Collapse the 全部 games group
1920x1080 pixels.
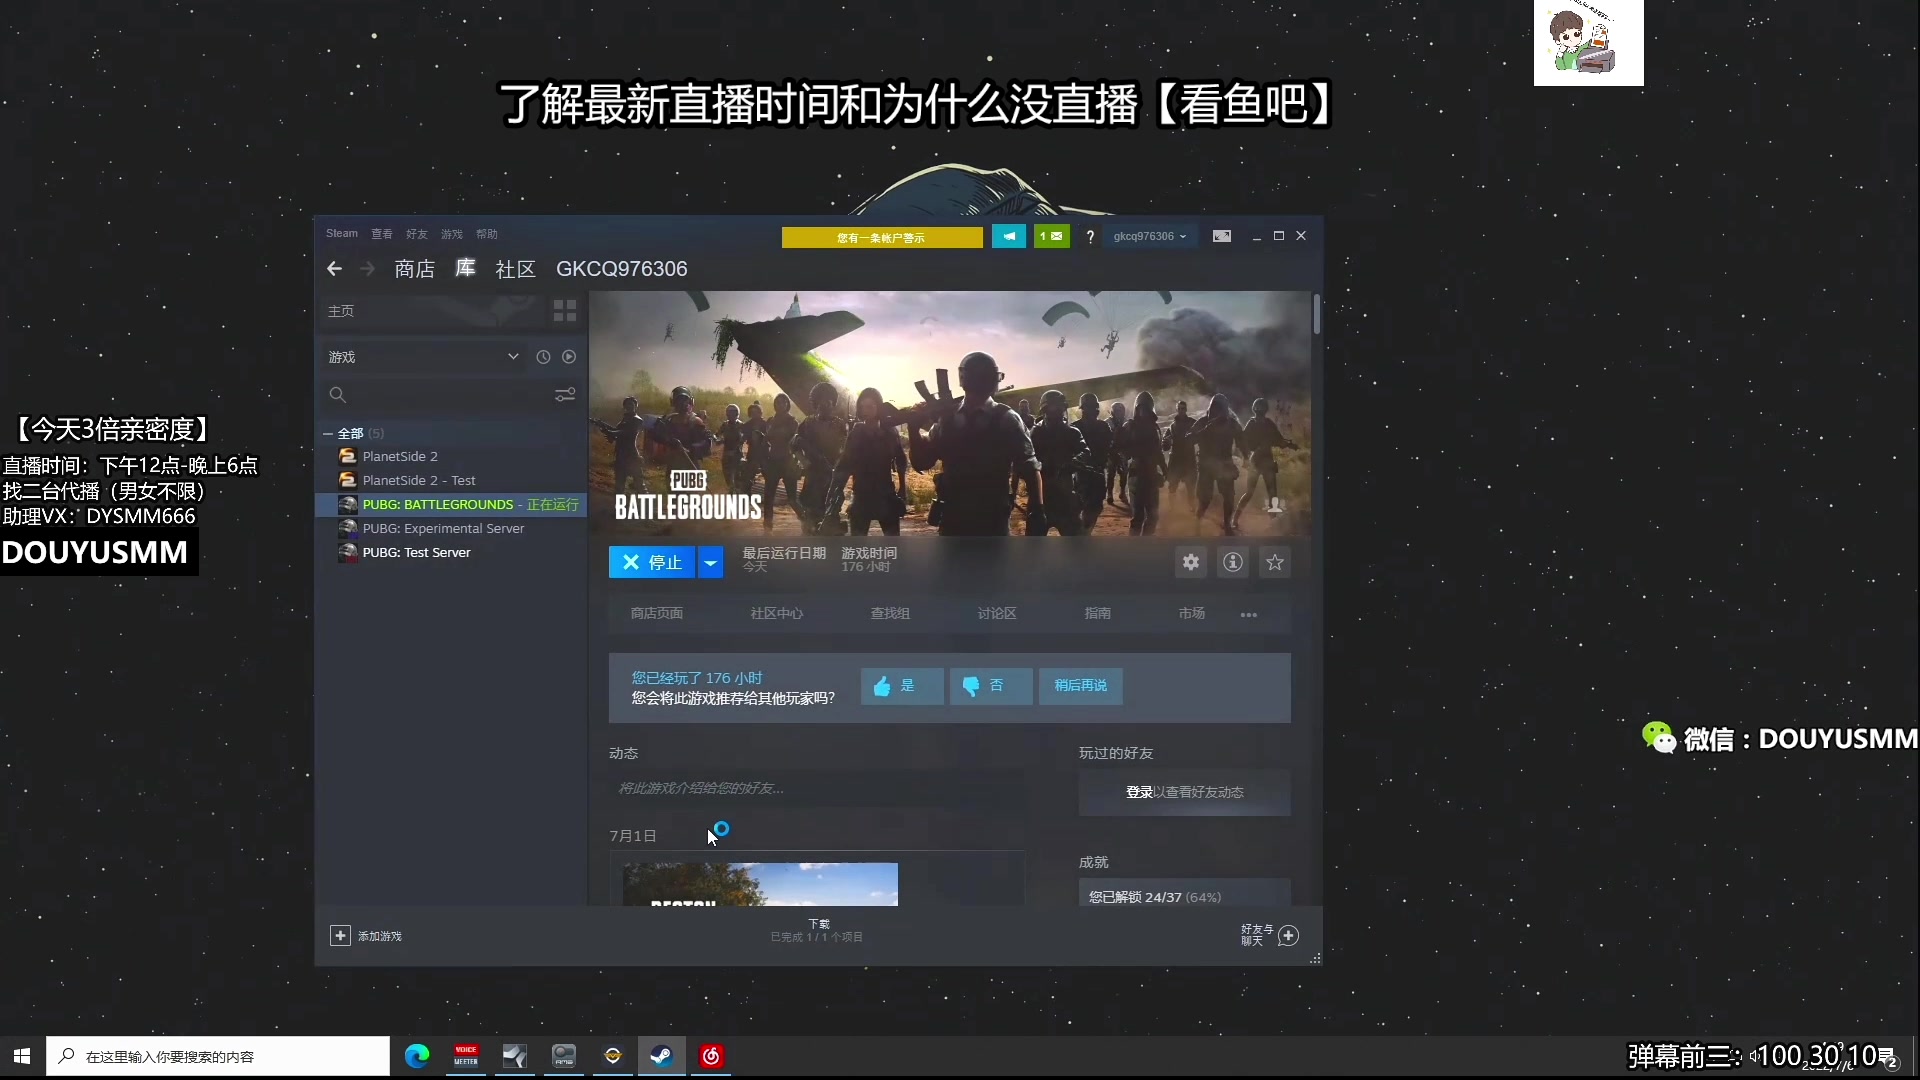(x=328, y=434)
